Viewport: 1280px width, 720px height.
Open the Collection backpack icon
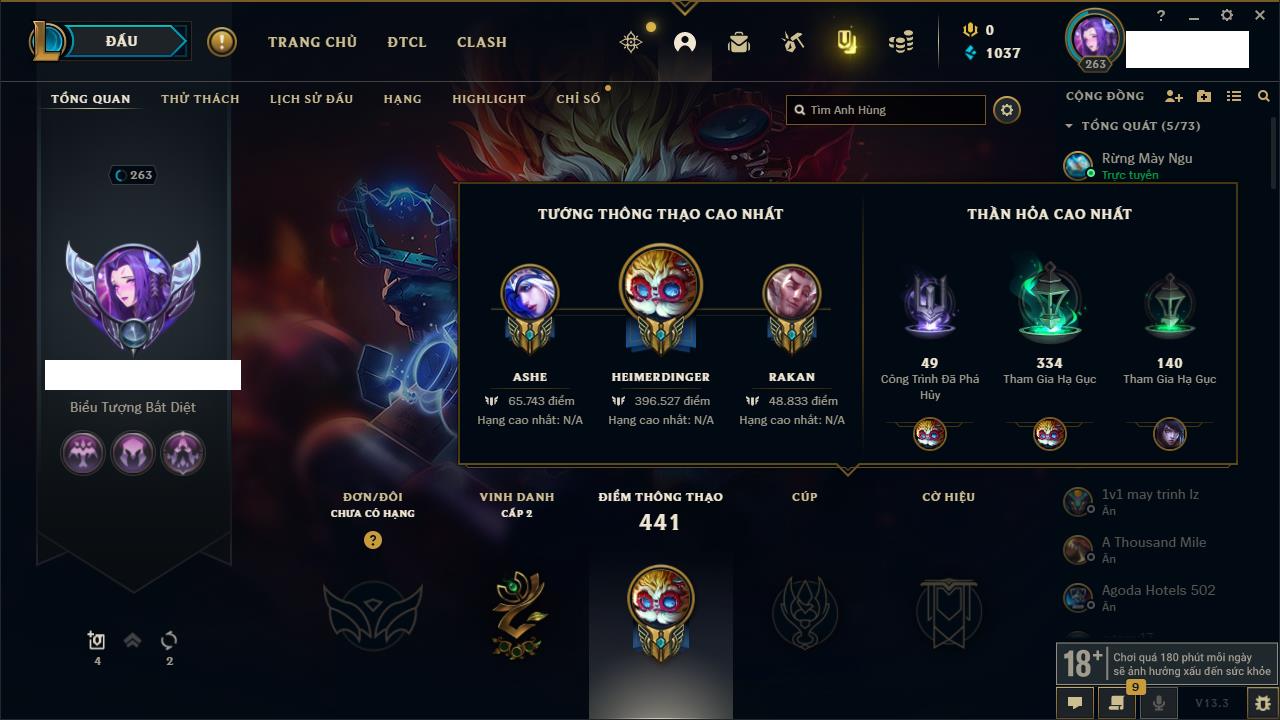pos(739,42)
